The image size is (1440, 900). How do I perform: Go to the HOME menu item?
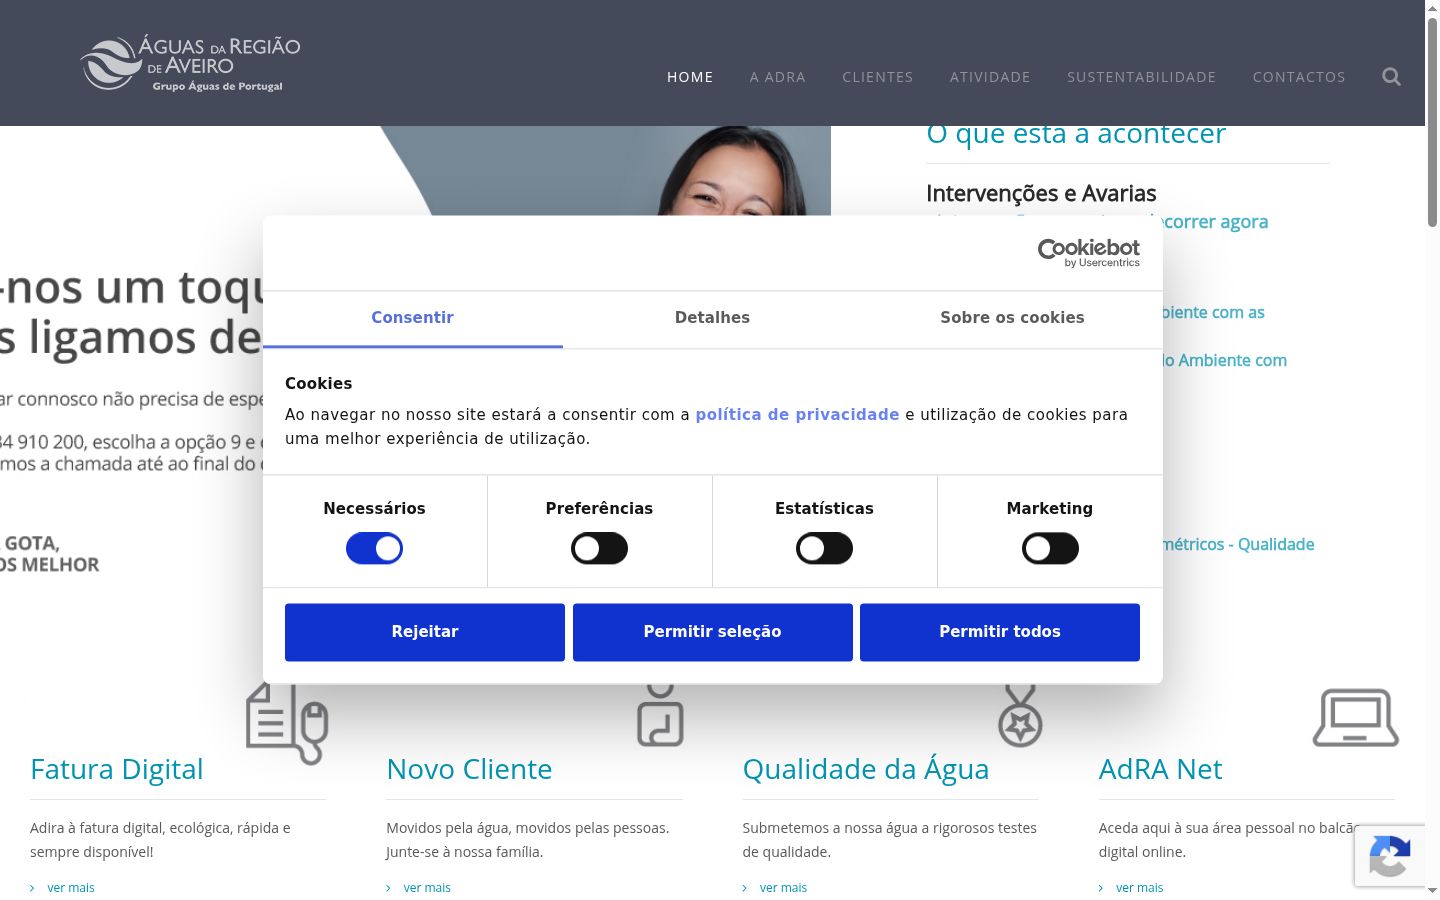[690, 77]
